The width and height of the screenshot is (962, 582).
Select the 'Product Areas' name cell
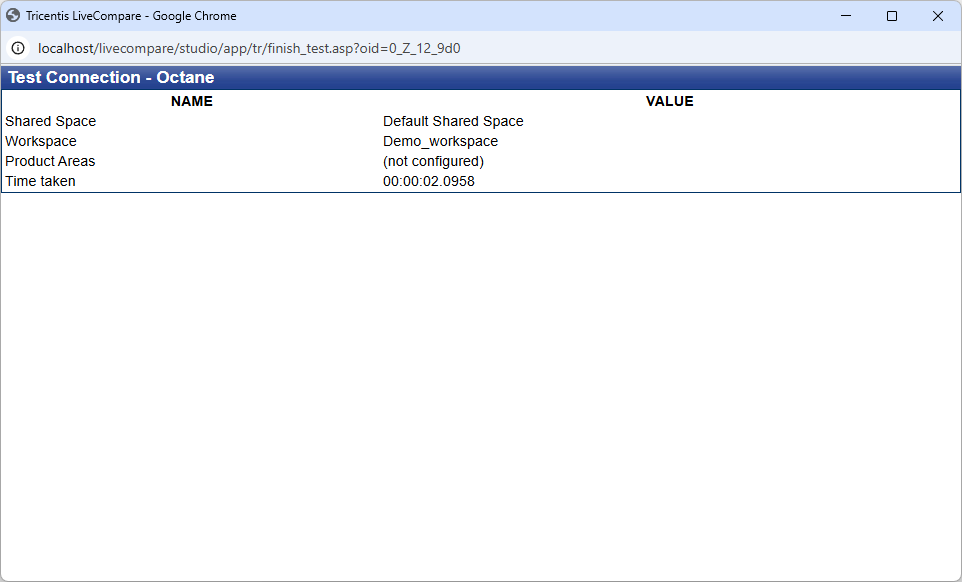pos(50,161)
